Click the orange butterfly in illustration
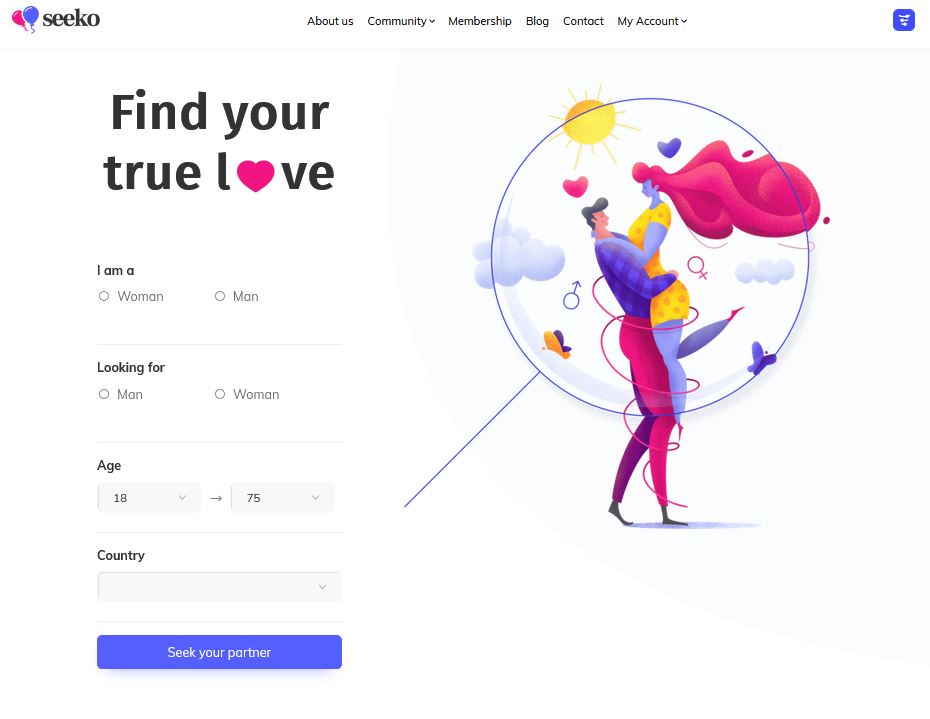The height and width of the screenshot is (719, 930). tap(557, 344)
